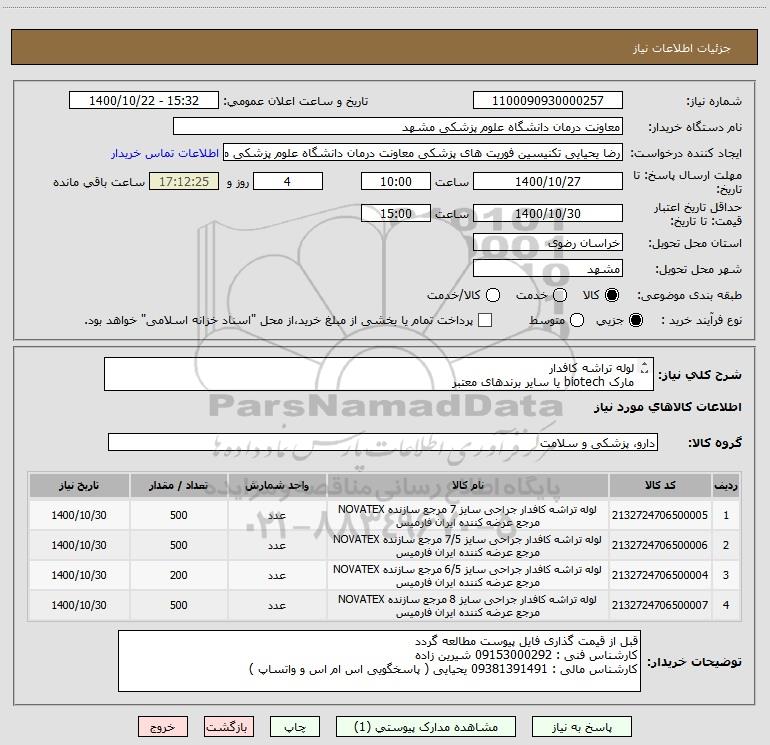The height and width of the screenshot is (745, 770).
Task: Select the متوسط purchase type radio
Action: [x=577, y=320]
